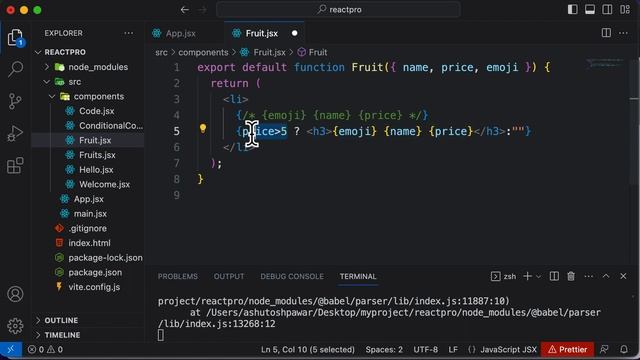The image size is (640, 360).
Task: Switch to the App.jsx editor tab
Action: pos(180,33)
